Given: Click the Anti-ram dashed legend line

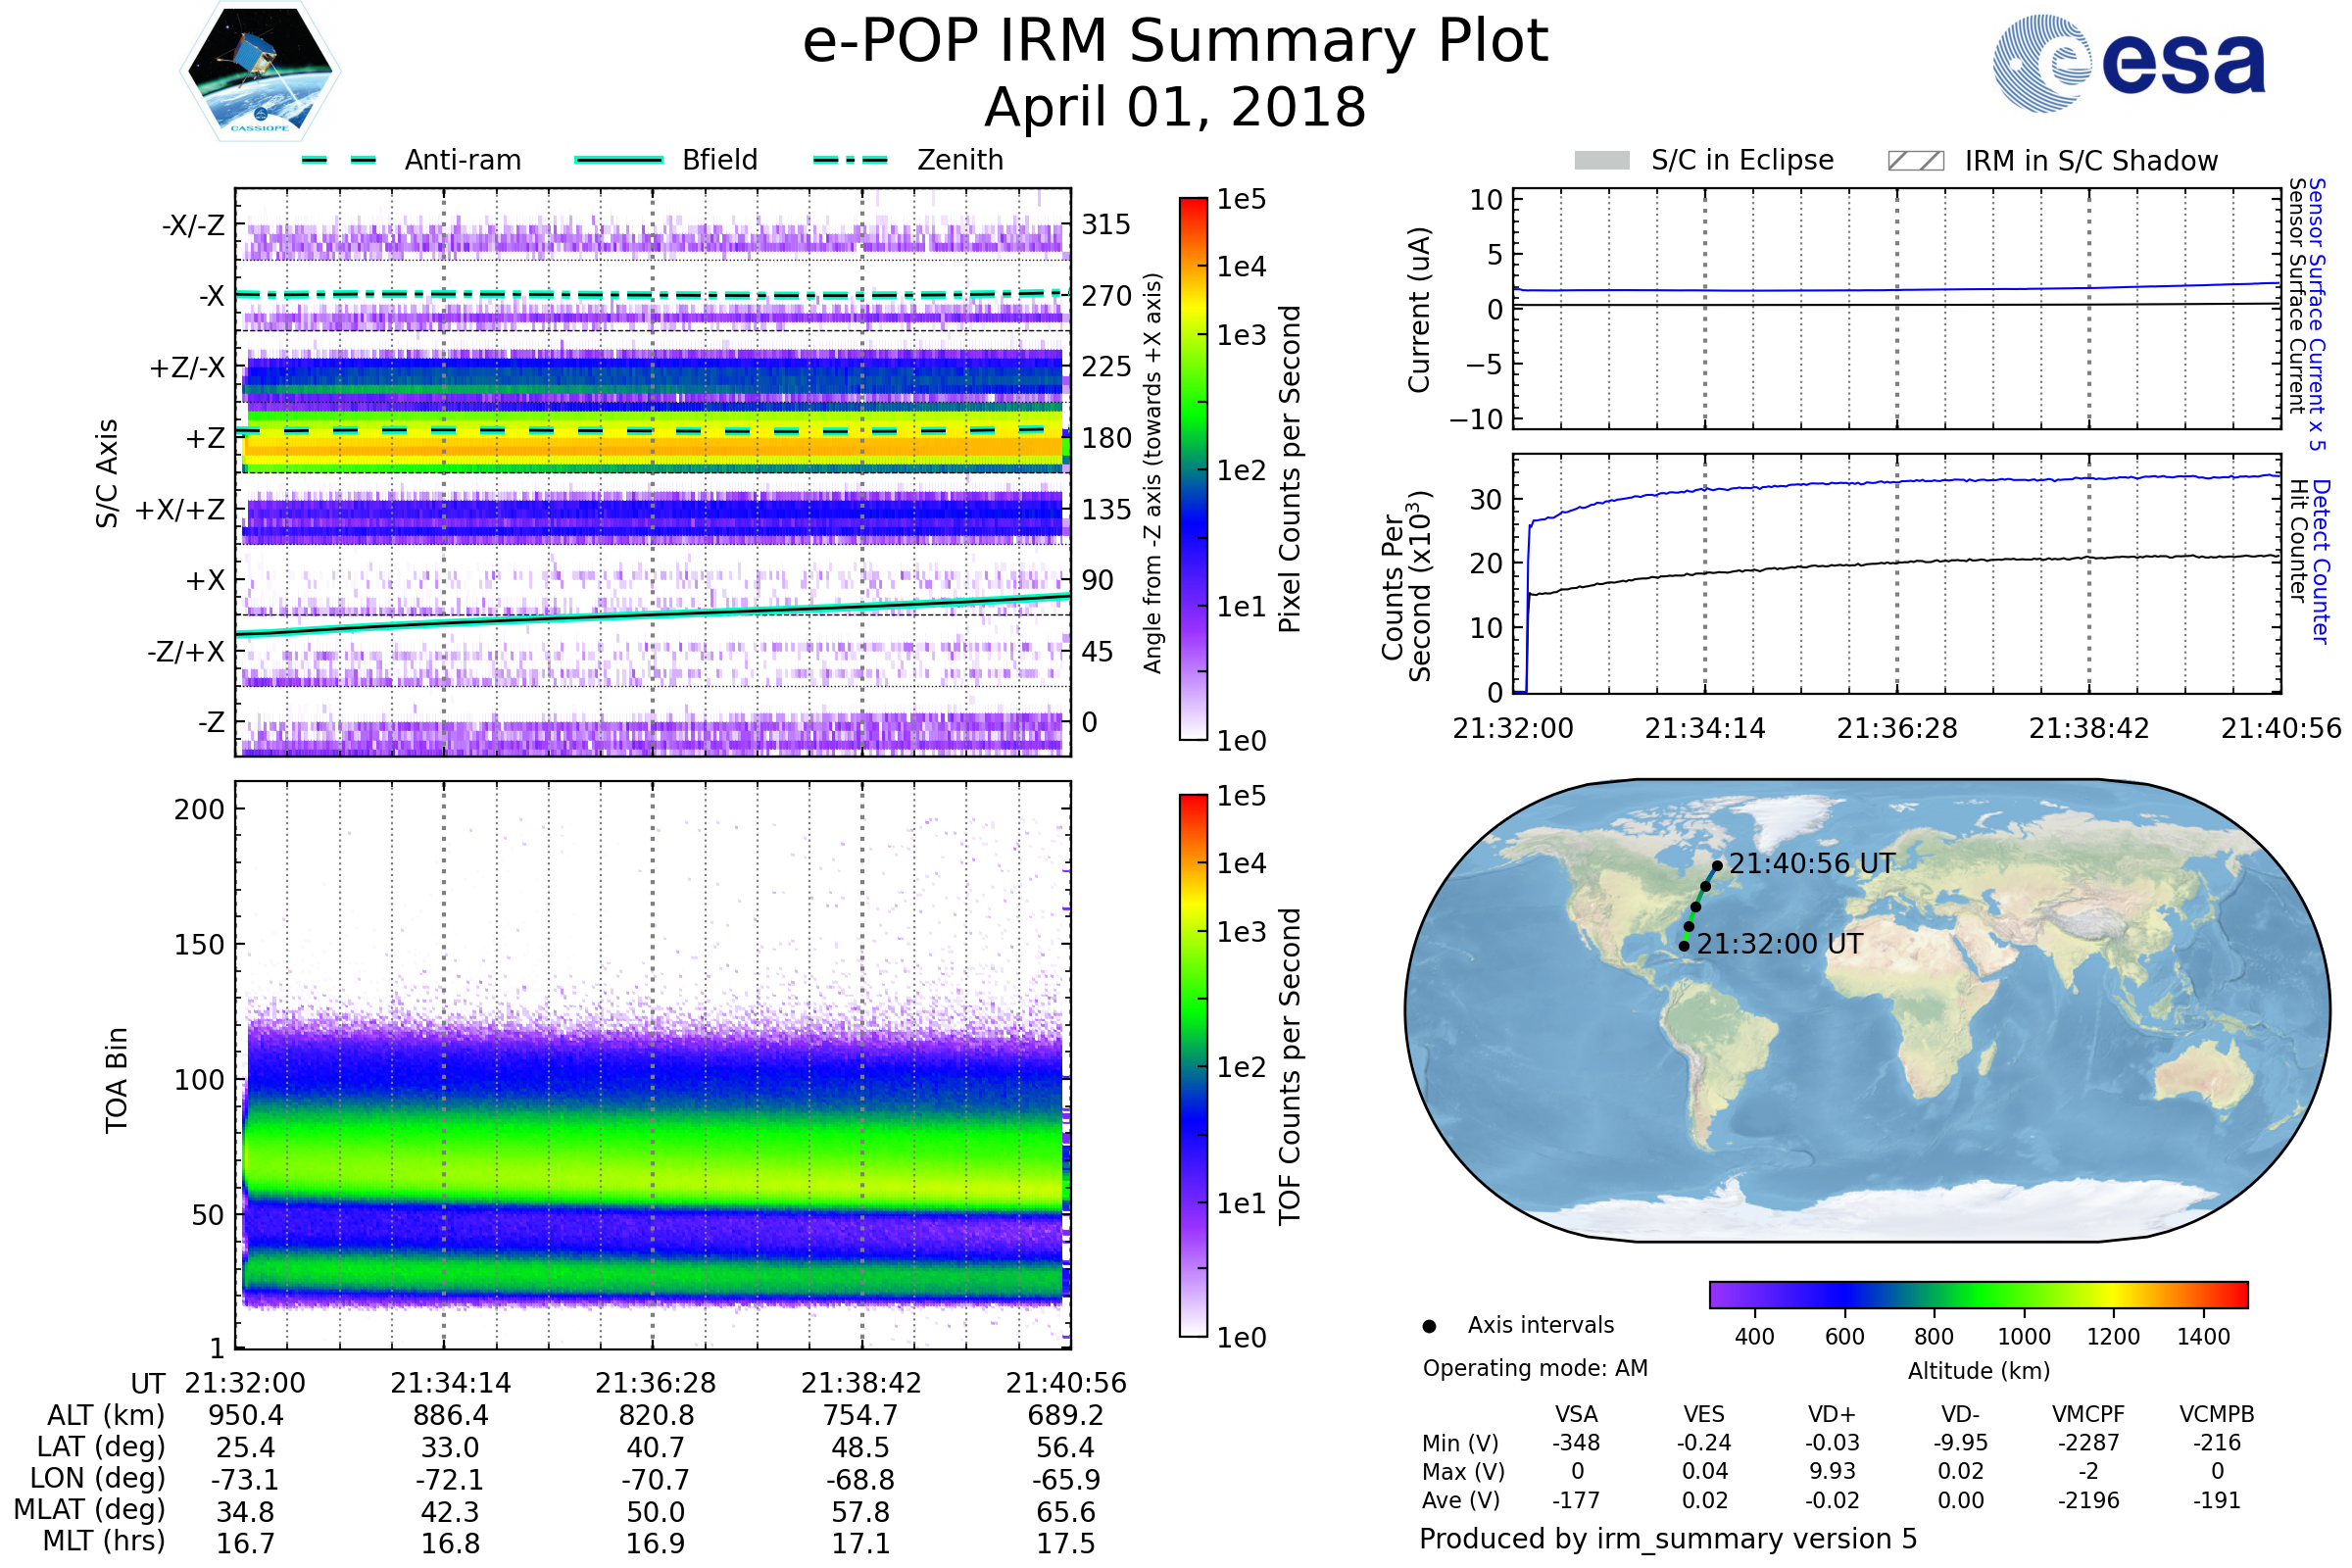Looking at the screenshot, I should tap(339, 160).
